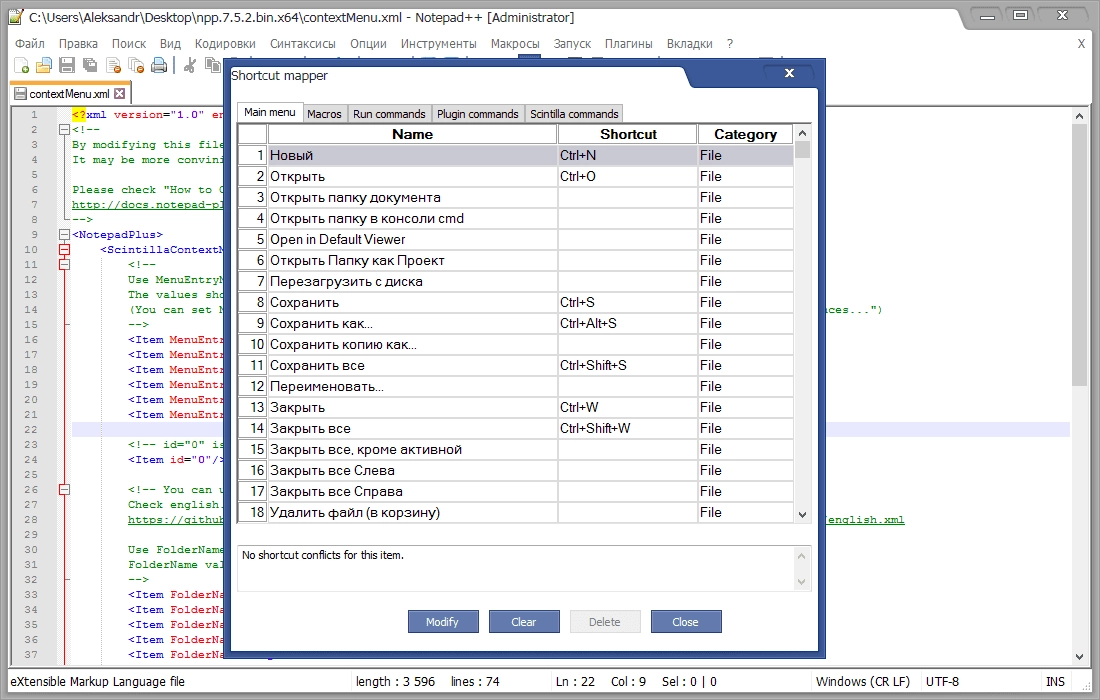Collapse the comment fold at line 11
The width and height of the screenshot is (1100, 700).
[x=65, y=264]
